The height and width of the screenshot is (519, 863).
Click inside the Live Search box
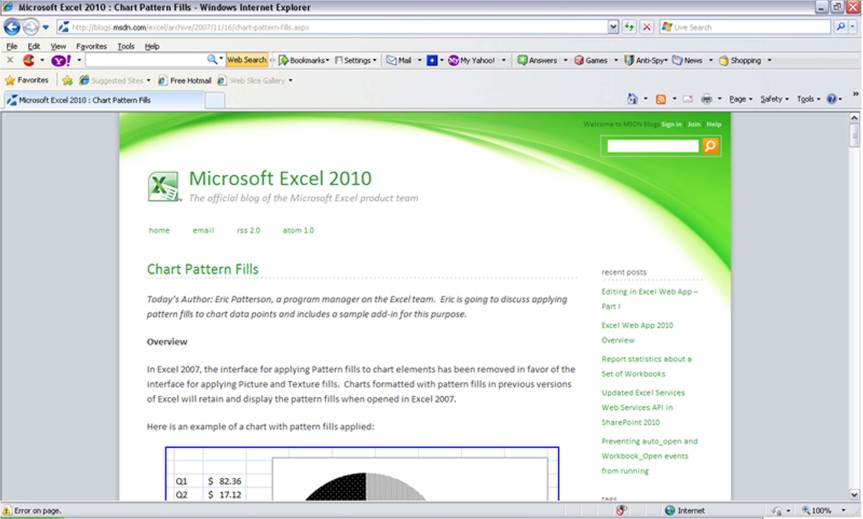click(745, 27)
